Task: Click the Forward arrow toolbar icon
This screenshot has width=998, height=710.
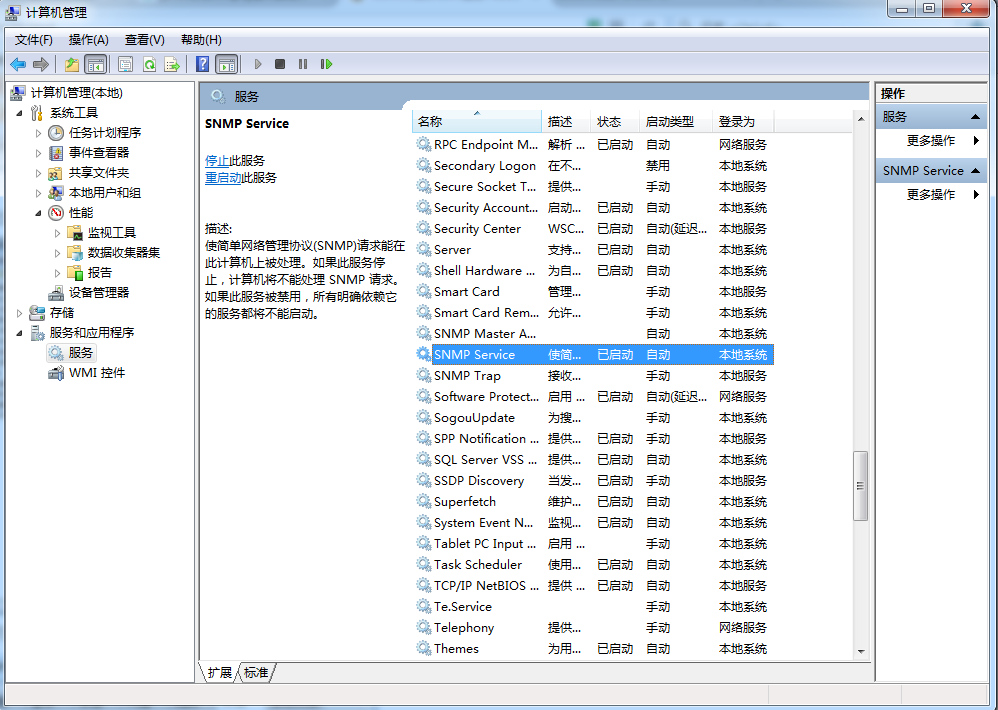Action: click(41, 64)
